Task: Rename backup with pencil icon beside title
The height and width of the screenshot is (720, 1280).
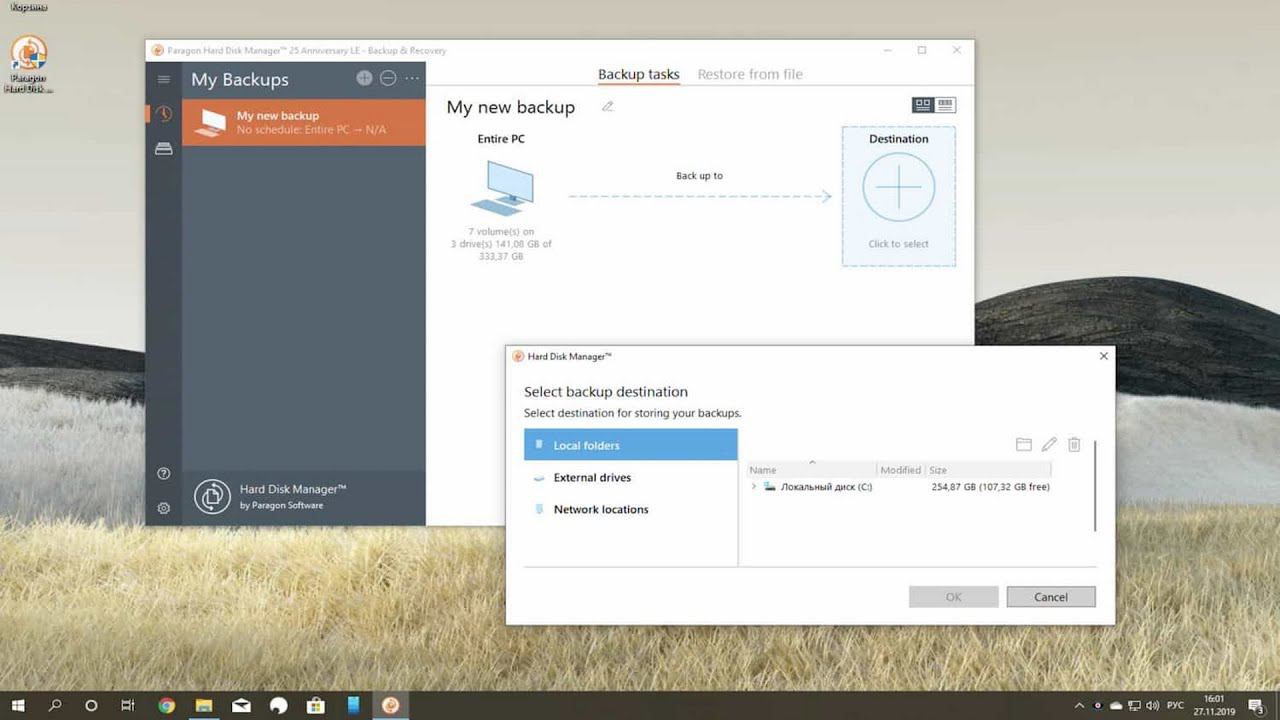Action: [607, 106]
